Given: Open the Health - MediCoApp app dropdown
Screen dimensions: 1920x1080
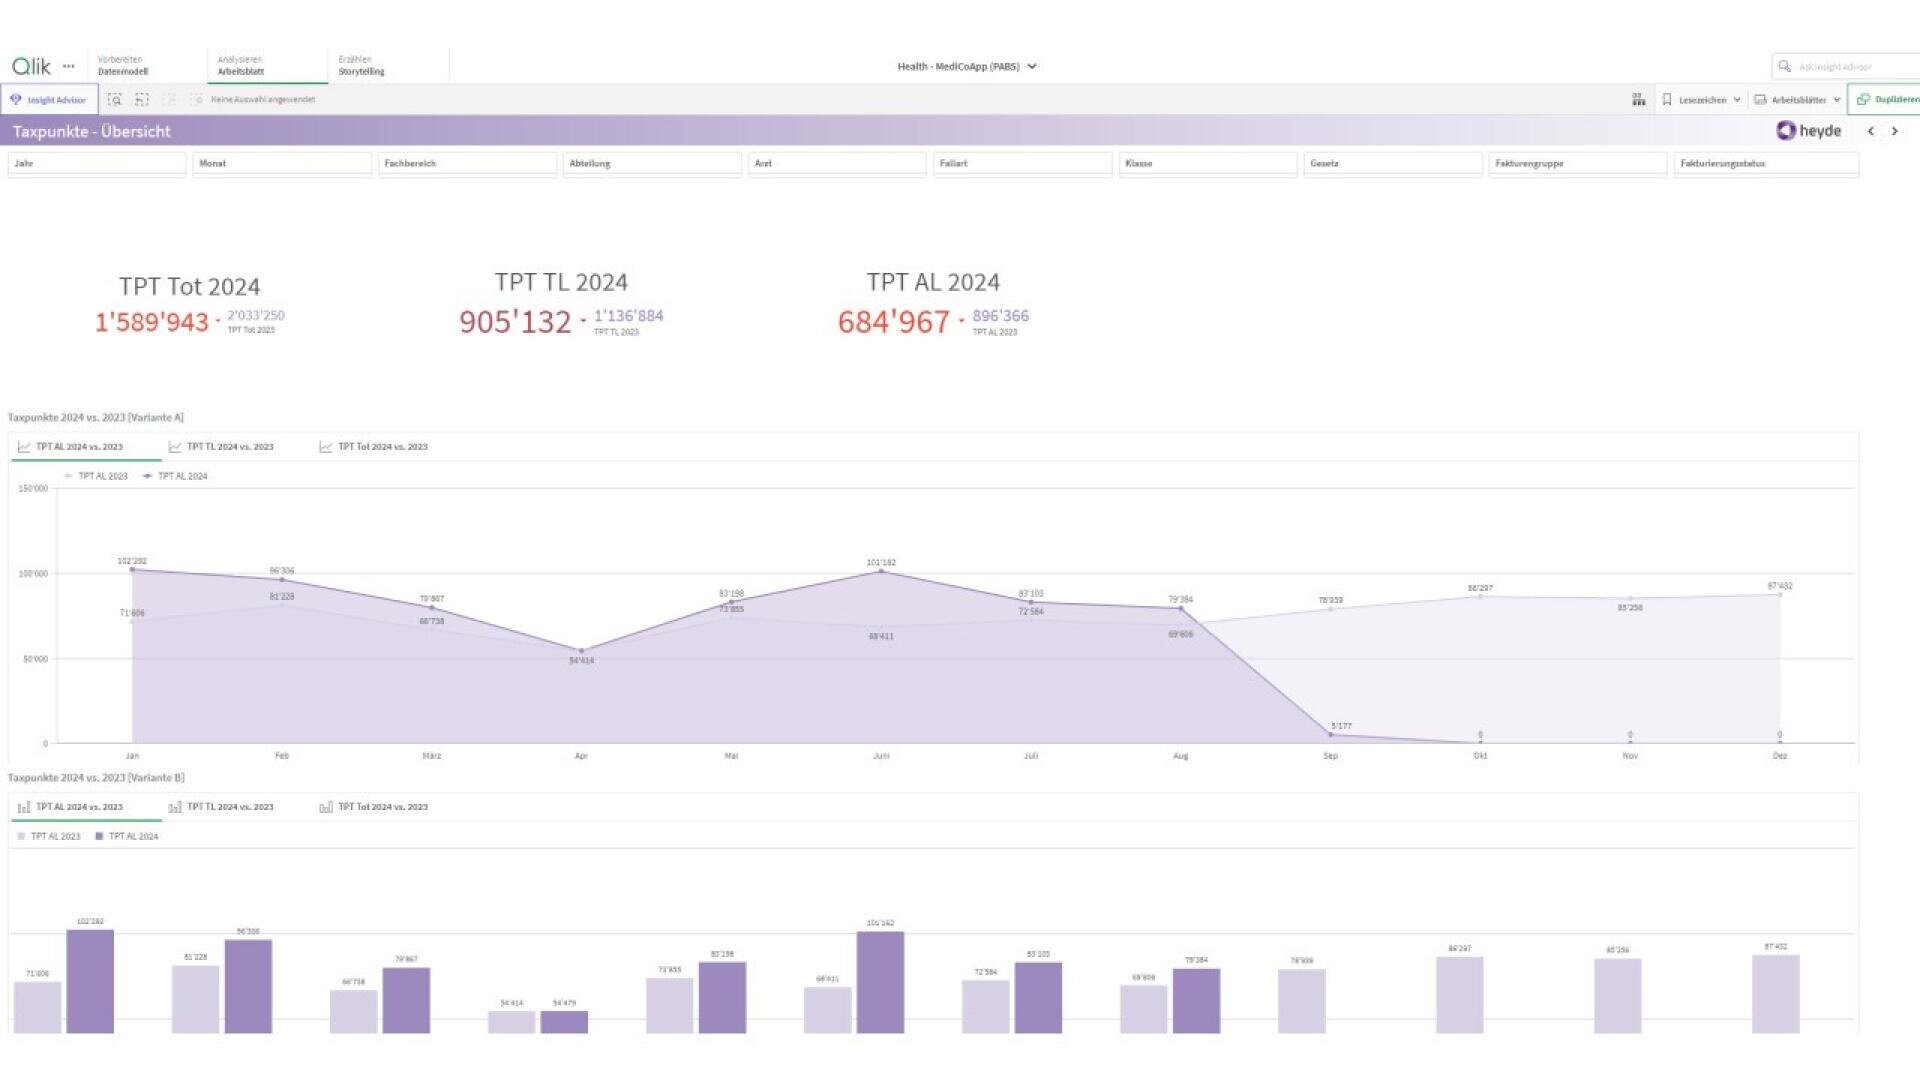Looking at the screenshot, I should point(967,66).
